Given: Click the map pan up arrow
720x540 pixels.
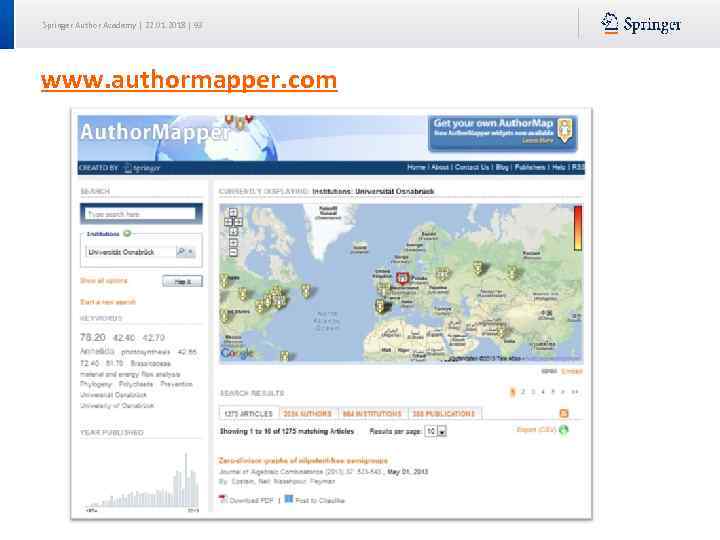Looking at the screenshot, I should [x=233, y=213].
